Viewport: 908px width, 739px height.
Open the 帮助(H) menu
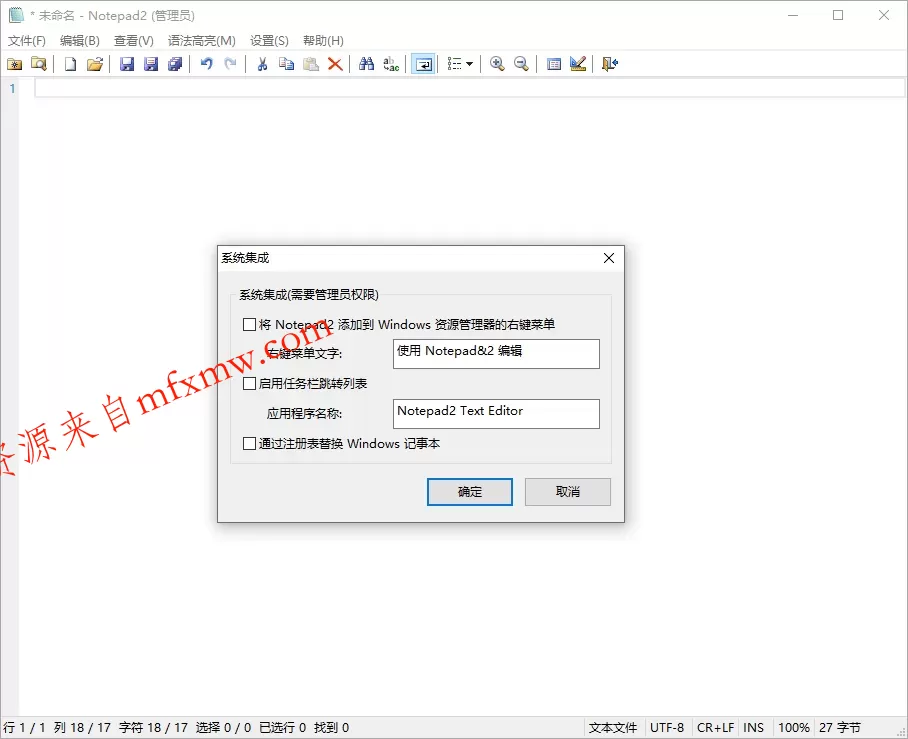[x=323, y=41]
